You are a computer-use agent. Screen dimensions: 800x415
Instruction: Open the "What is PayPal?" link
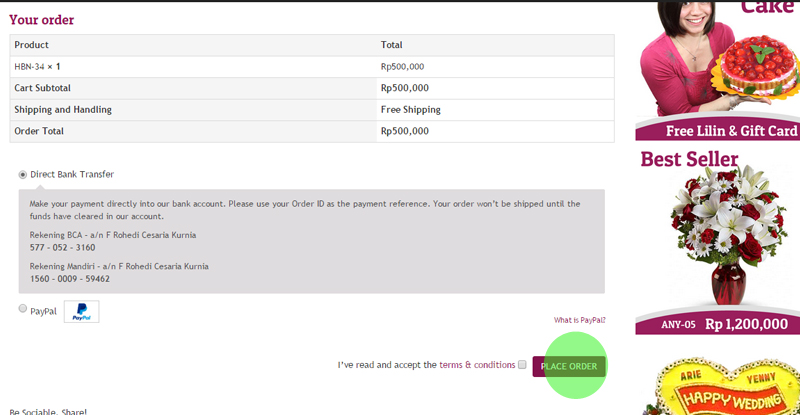point(579,320)
